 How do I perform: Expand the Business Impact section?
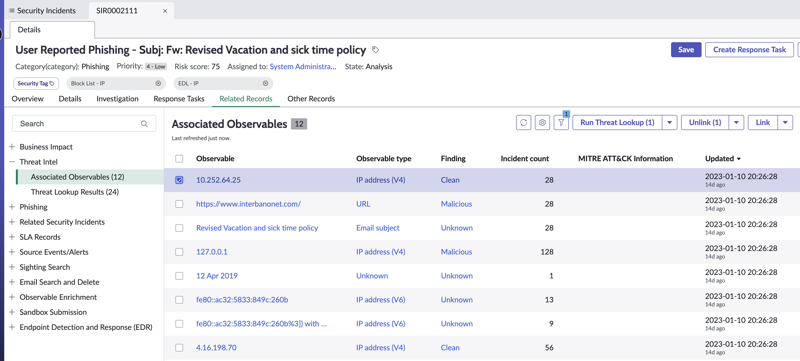pos(12,147)
